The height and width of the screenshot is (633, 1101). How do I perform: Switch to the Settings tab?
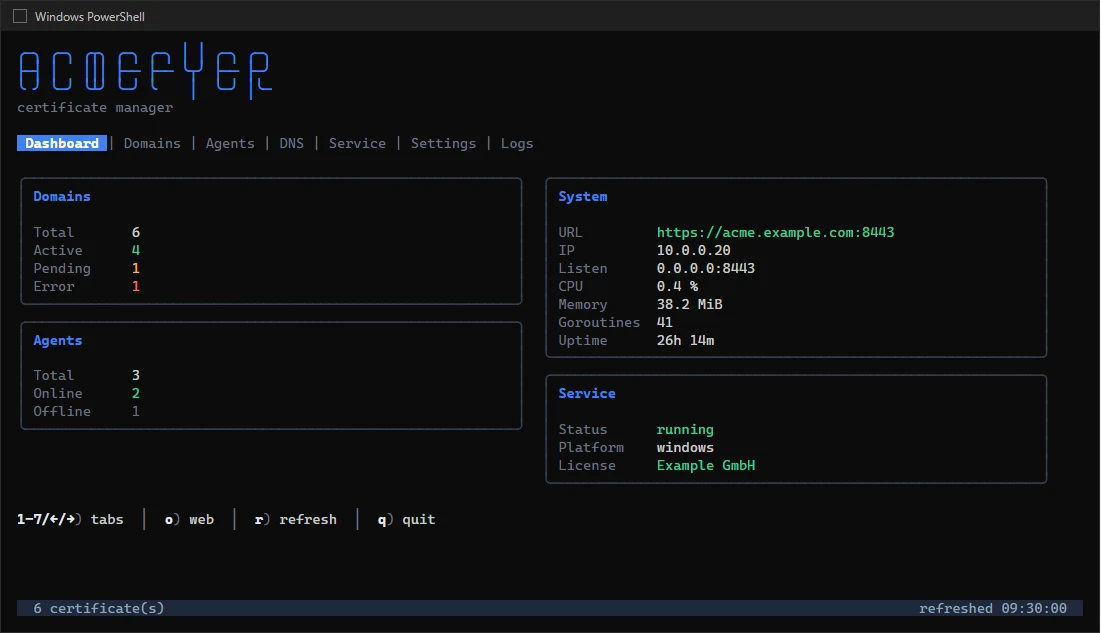point(443,143)
